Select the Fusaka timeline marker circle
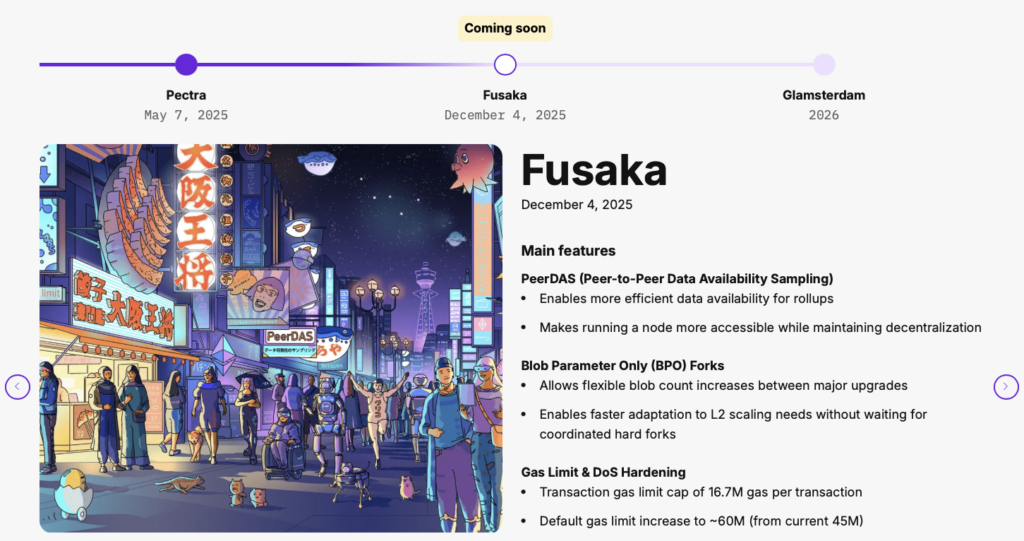 click(505, 65)
